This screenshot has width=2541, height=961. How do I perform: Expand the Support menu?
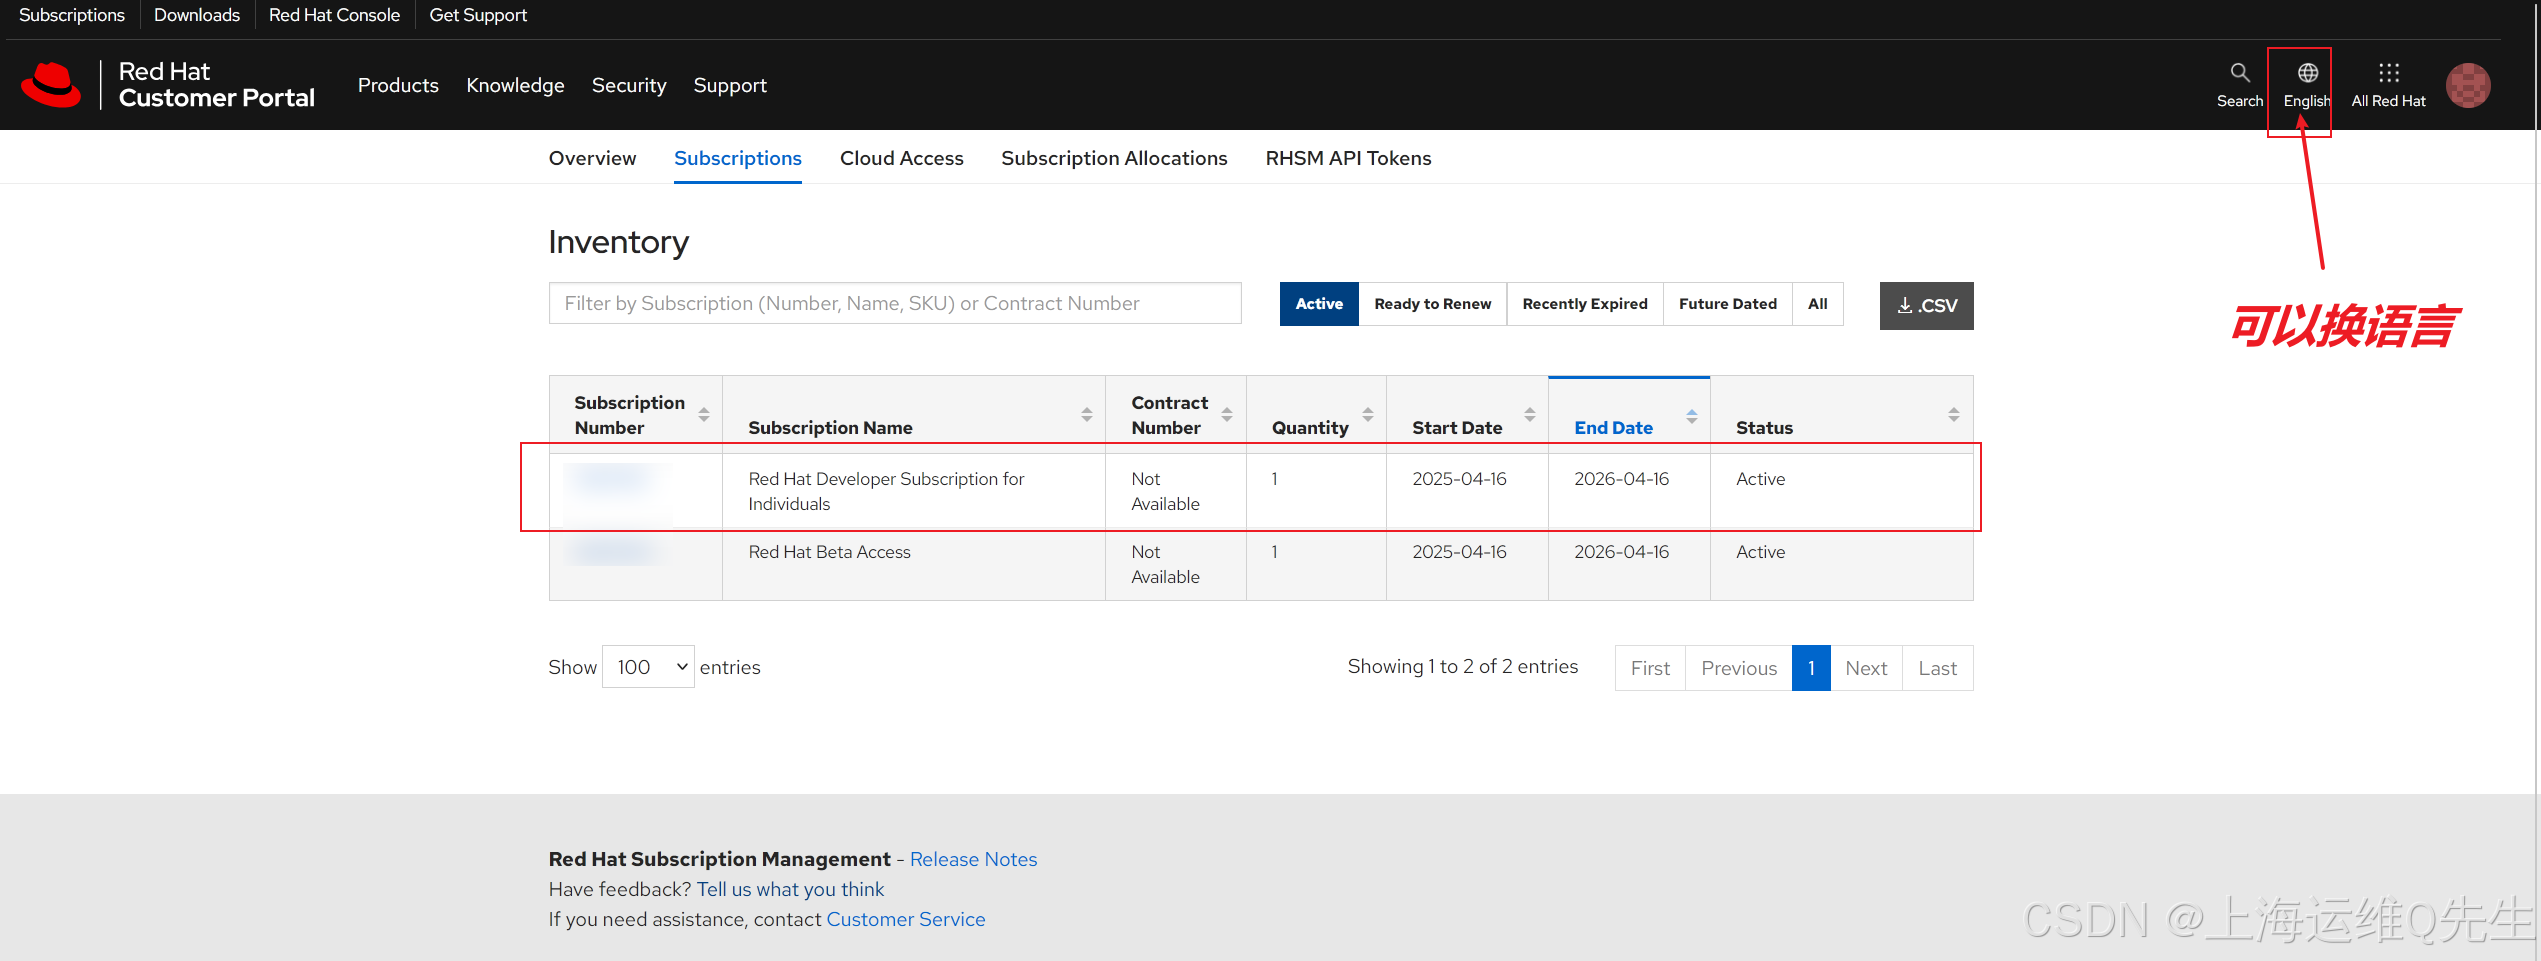click(x=730, y=86)
